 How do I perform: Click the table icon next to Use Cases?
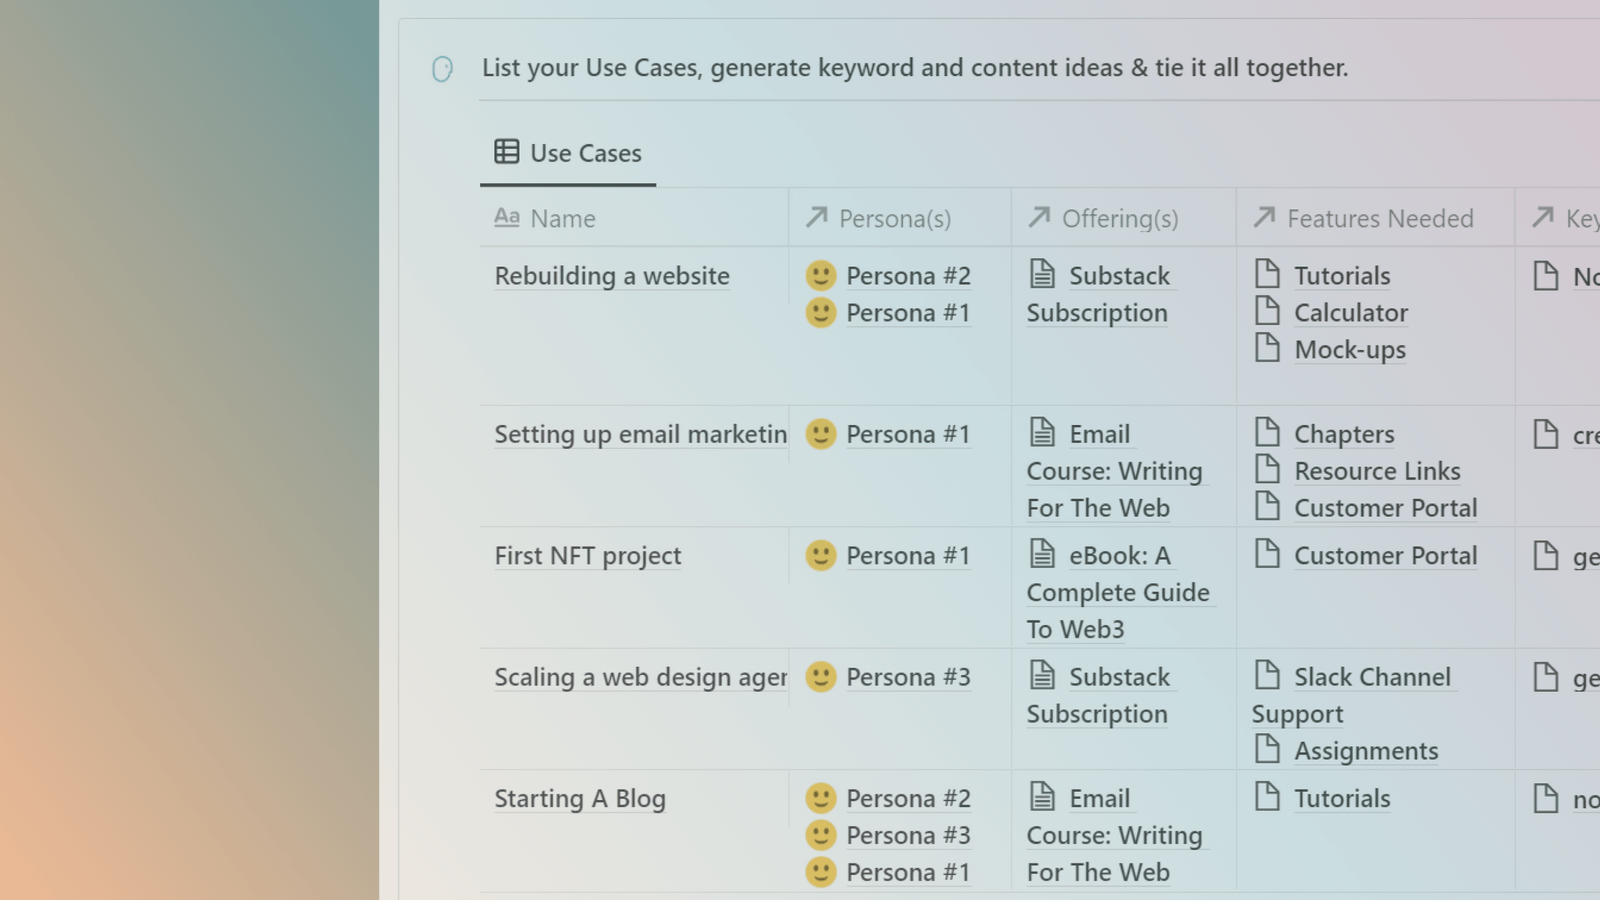505,152
